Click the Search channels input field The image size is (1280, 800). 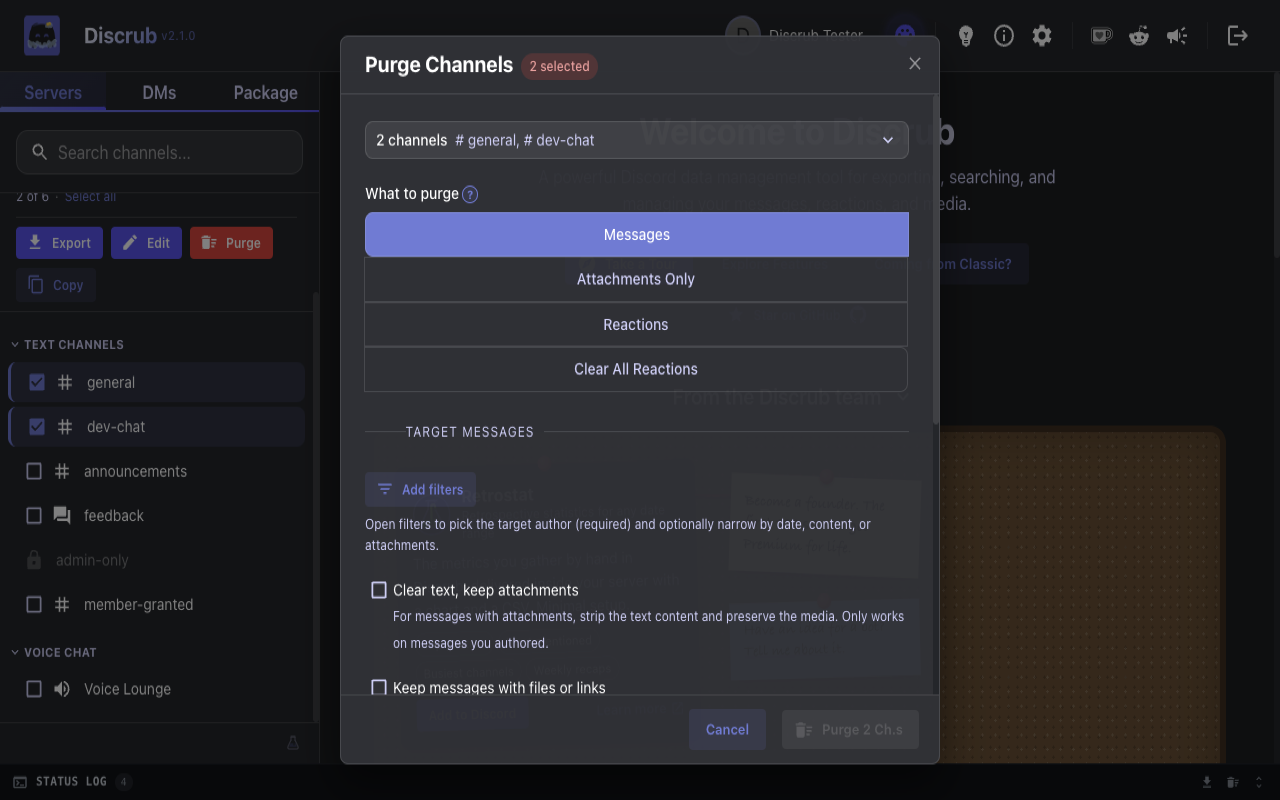click(x=159, y=152)
